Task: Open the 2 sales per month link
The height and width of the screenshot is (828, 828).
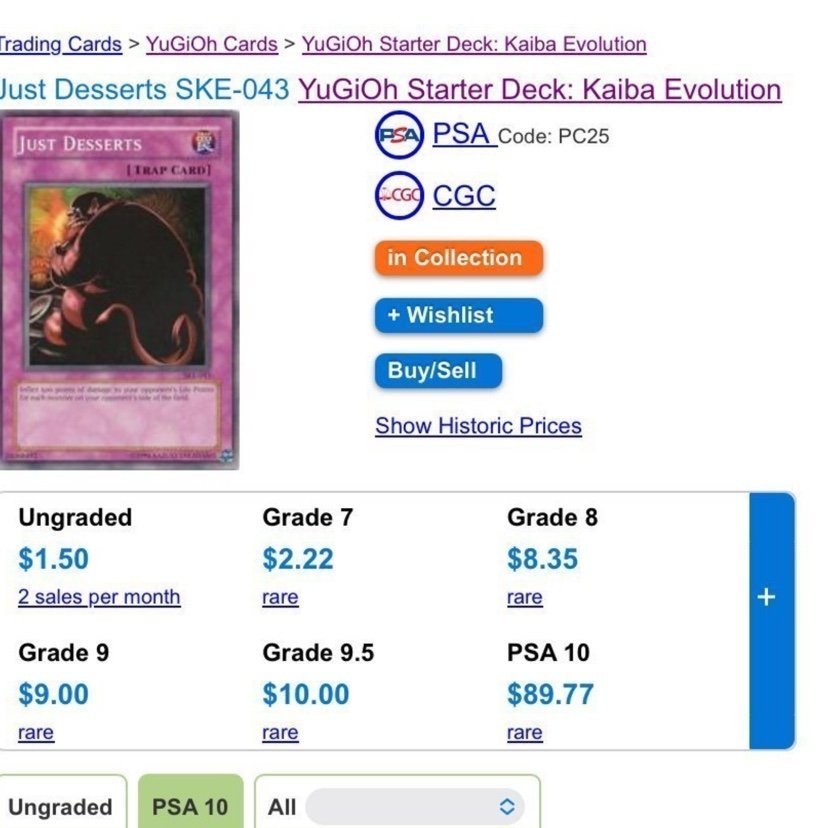Action: pos(99,597)
